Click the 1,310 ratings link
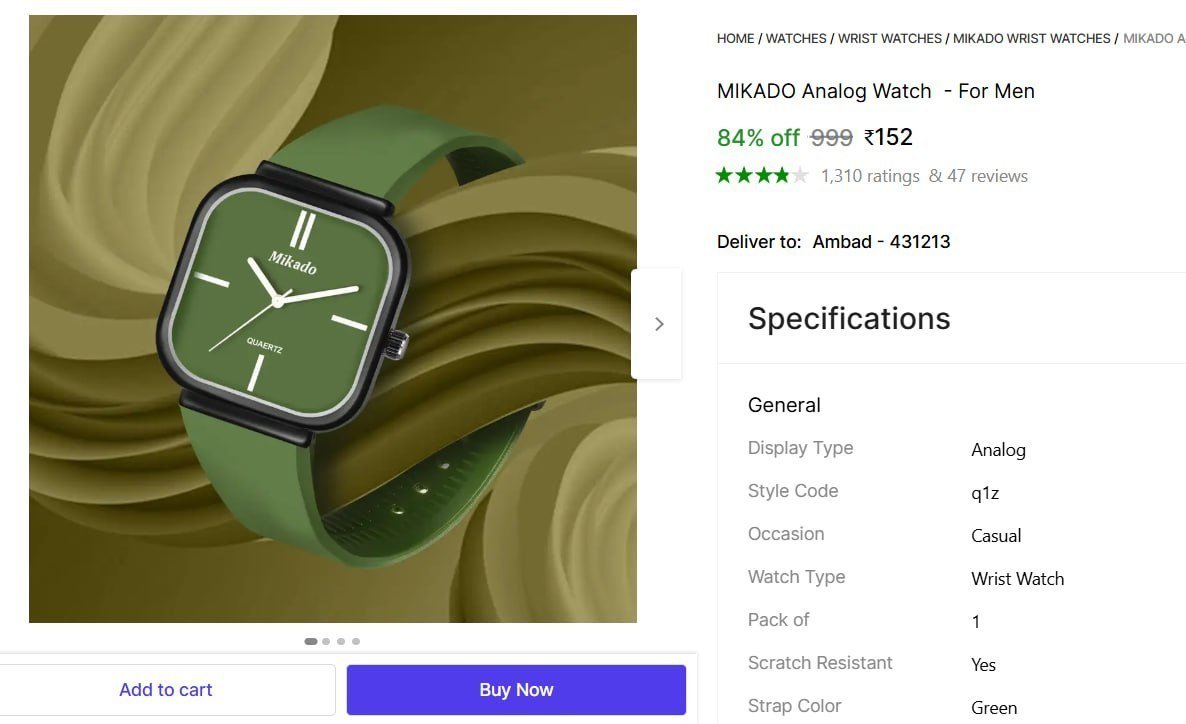This screenshot has width=1186, height=724. [869, 175]
